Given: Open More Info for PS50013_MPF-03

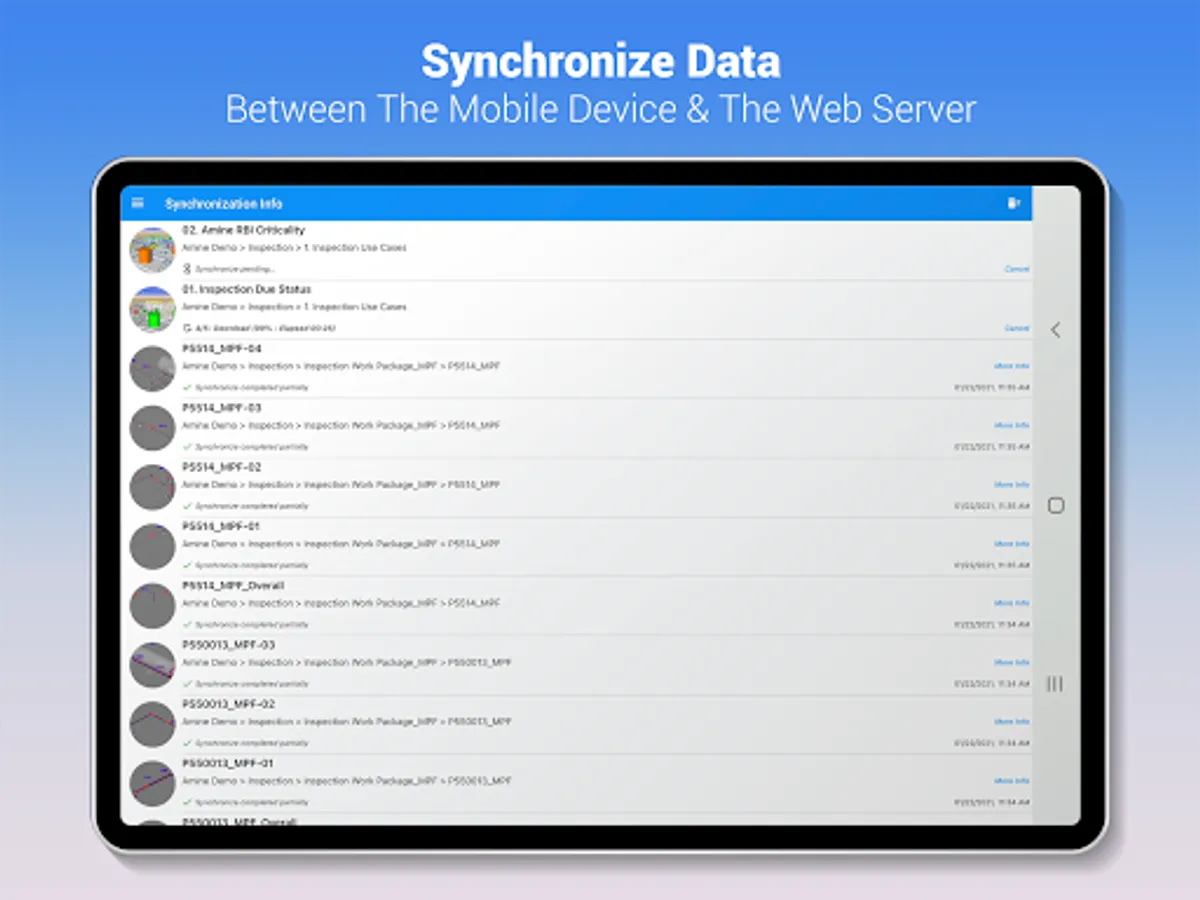Looking at the screenshot, I should [x=1011, y=662].
